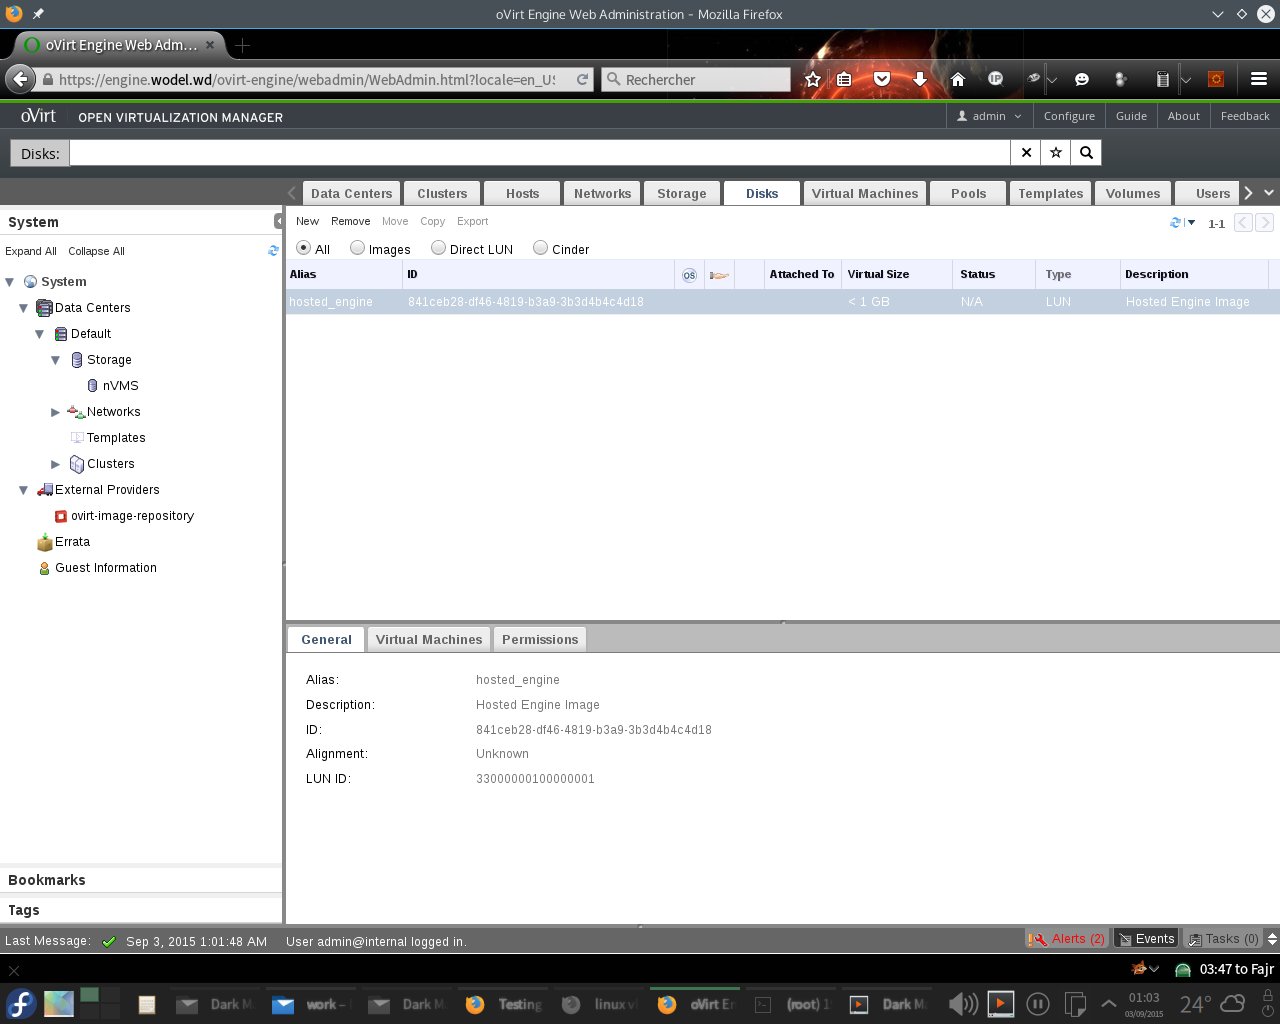1280x1024 pixels.
Task: Select the Cinder radio button
Action: [x=540, y=248]
